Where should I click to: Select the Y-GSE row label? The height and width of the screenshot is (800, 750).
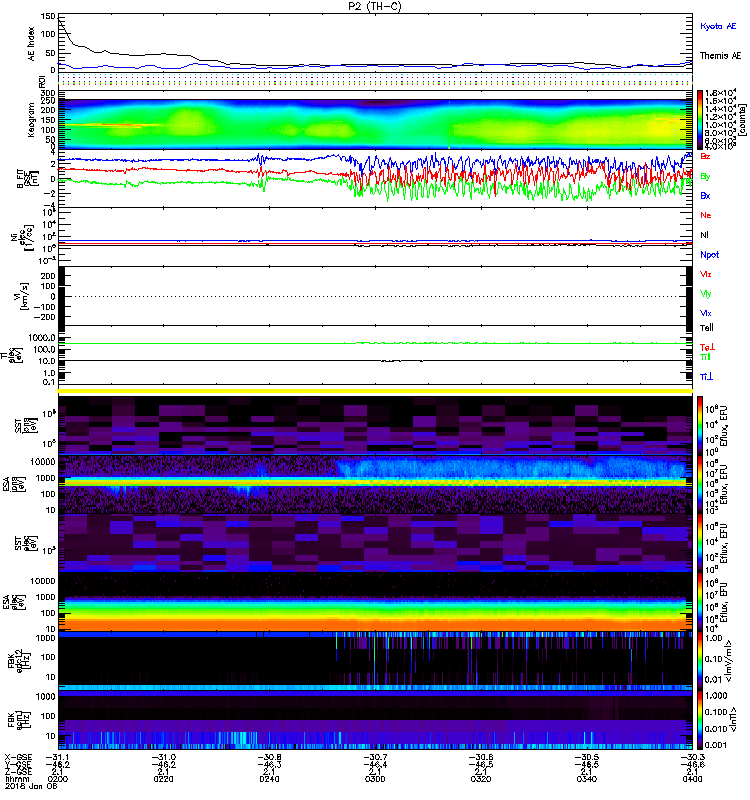pos(18,764)
